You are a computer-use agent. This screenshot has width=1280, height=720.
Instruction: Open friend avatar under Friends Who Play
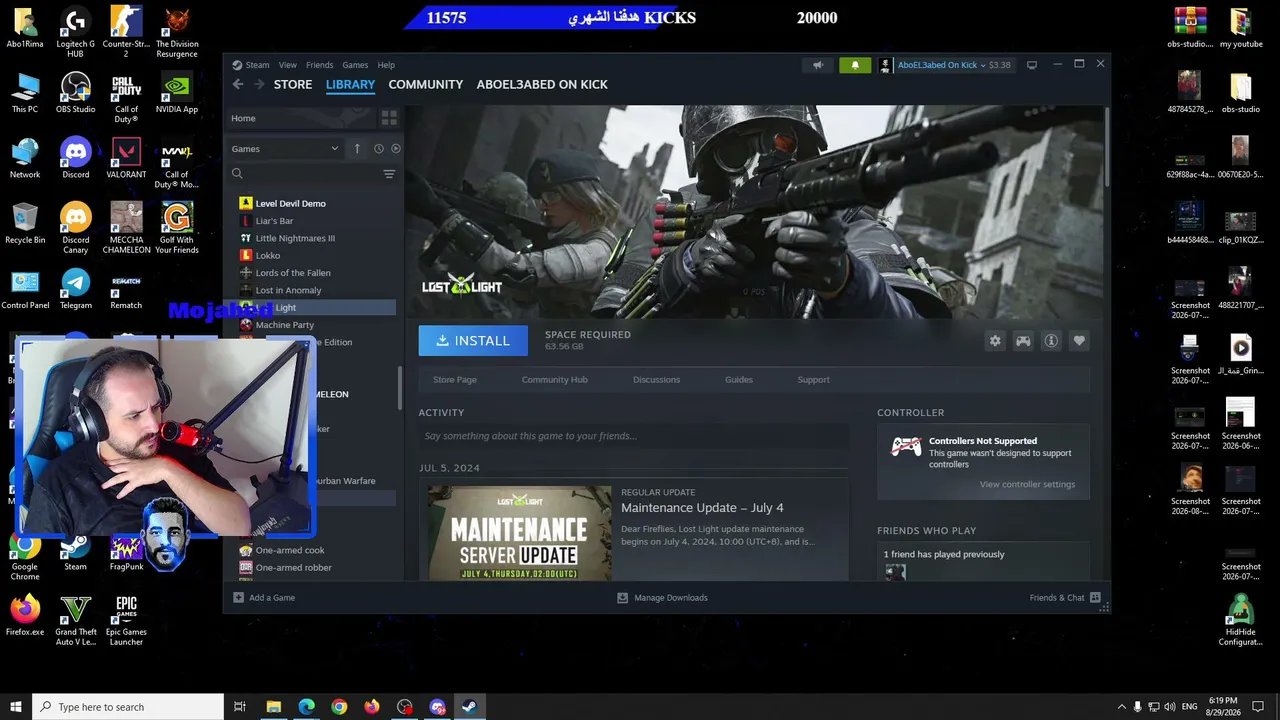coord(895,572)
